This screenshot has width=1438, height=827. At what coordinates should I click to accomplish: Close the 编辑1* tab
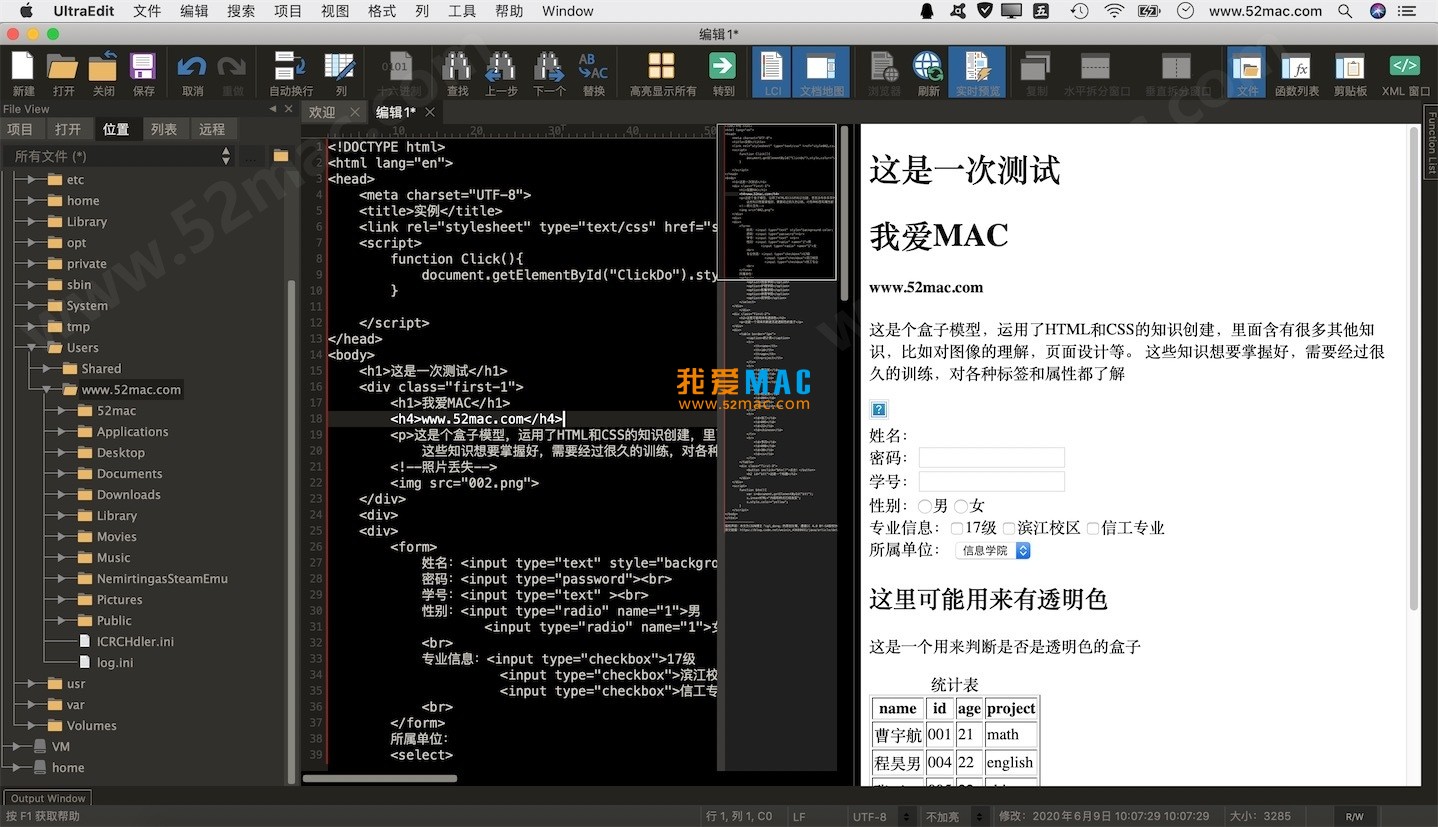point(430,112)
